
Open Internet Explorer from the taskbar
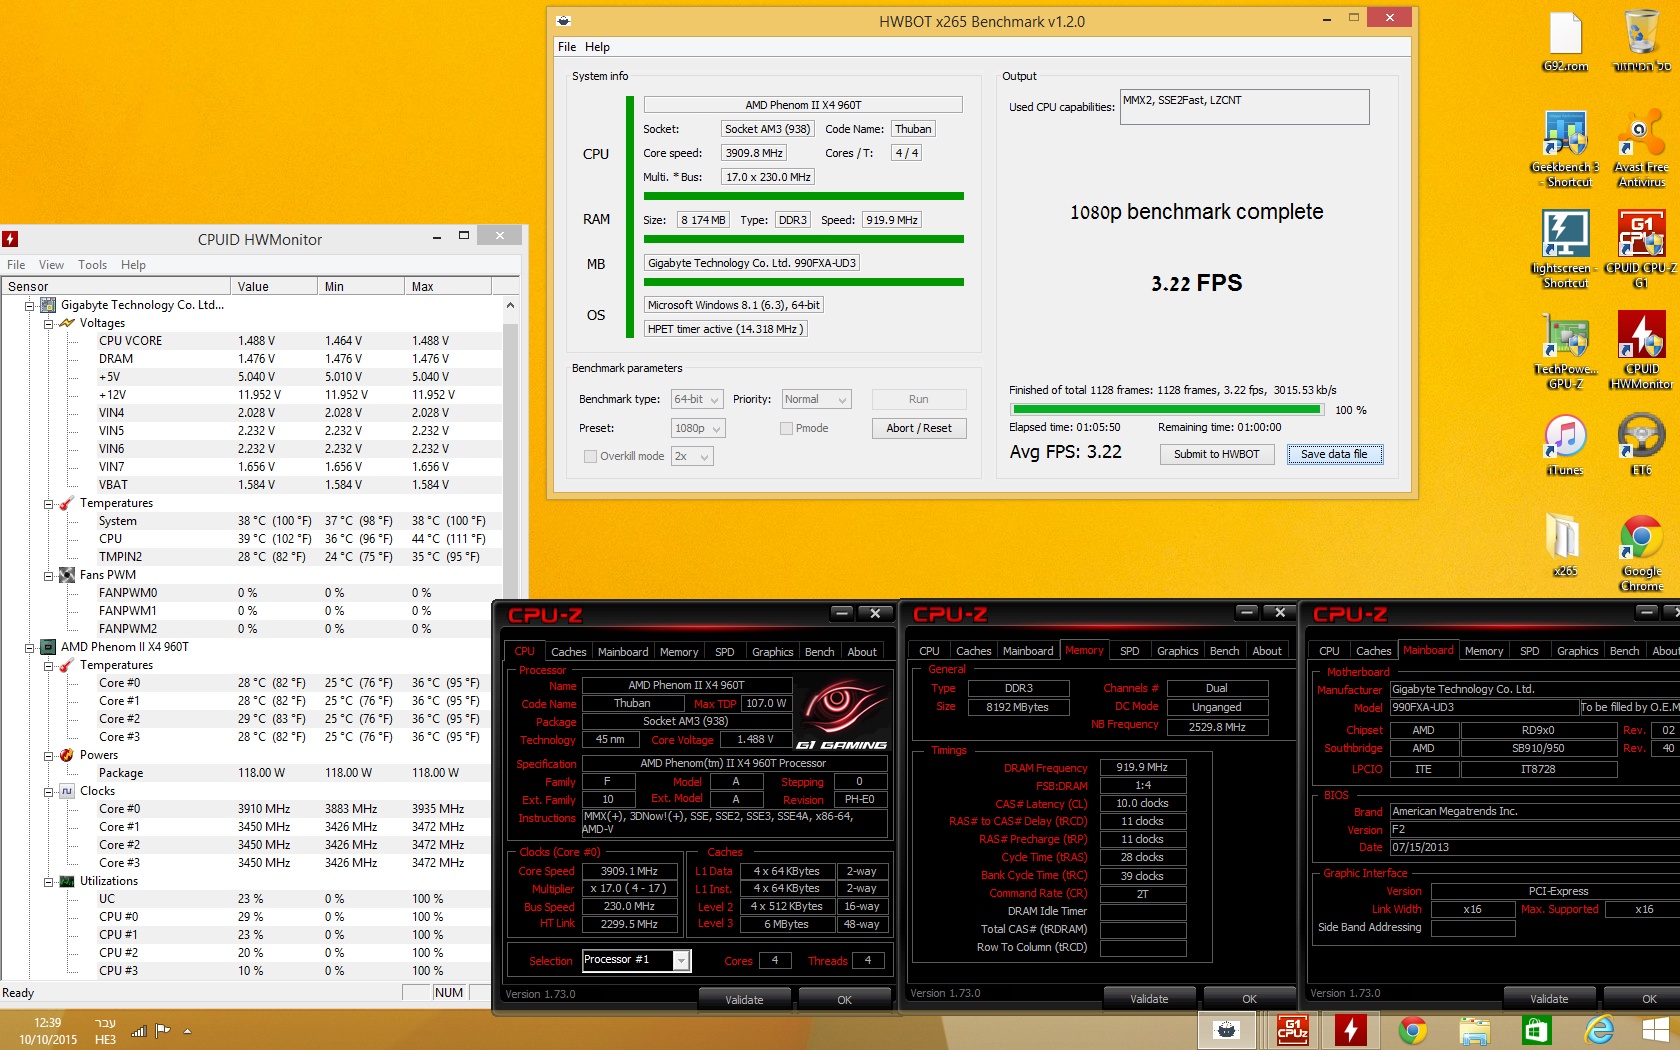pos(1600,1030)
